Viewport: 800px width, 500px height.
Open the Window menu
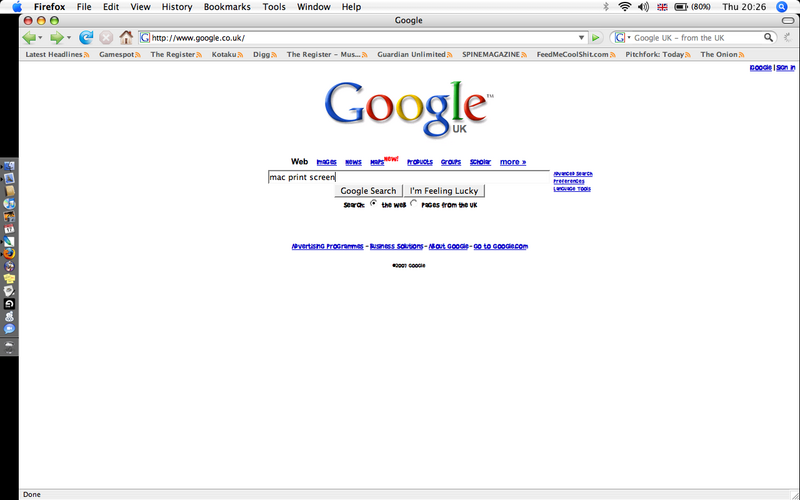(314, 7)
